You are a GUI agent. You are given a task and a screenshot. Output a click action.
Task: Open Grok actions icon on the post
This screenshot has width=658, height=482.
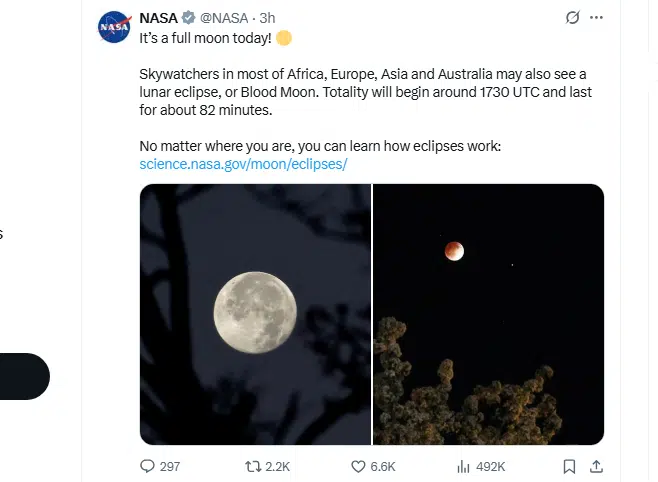[x=572, y=18]
